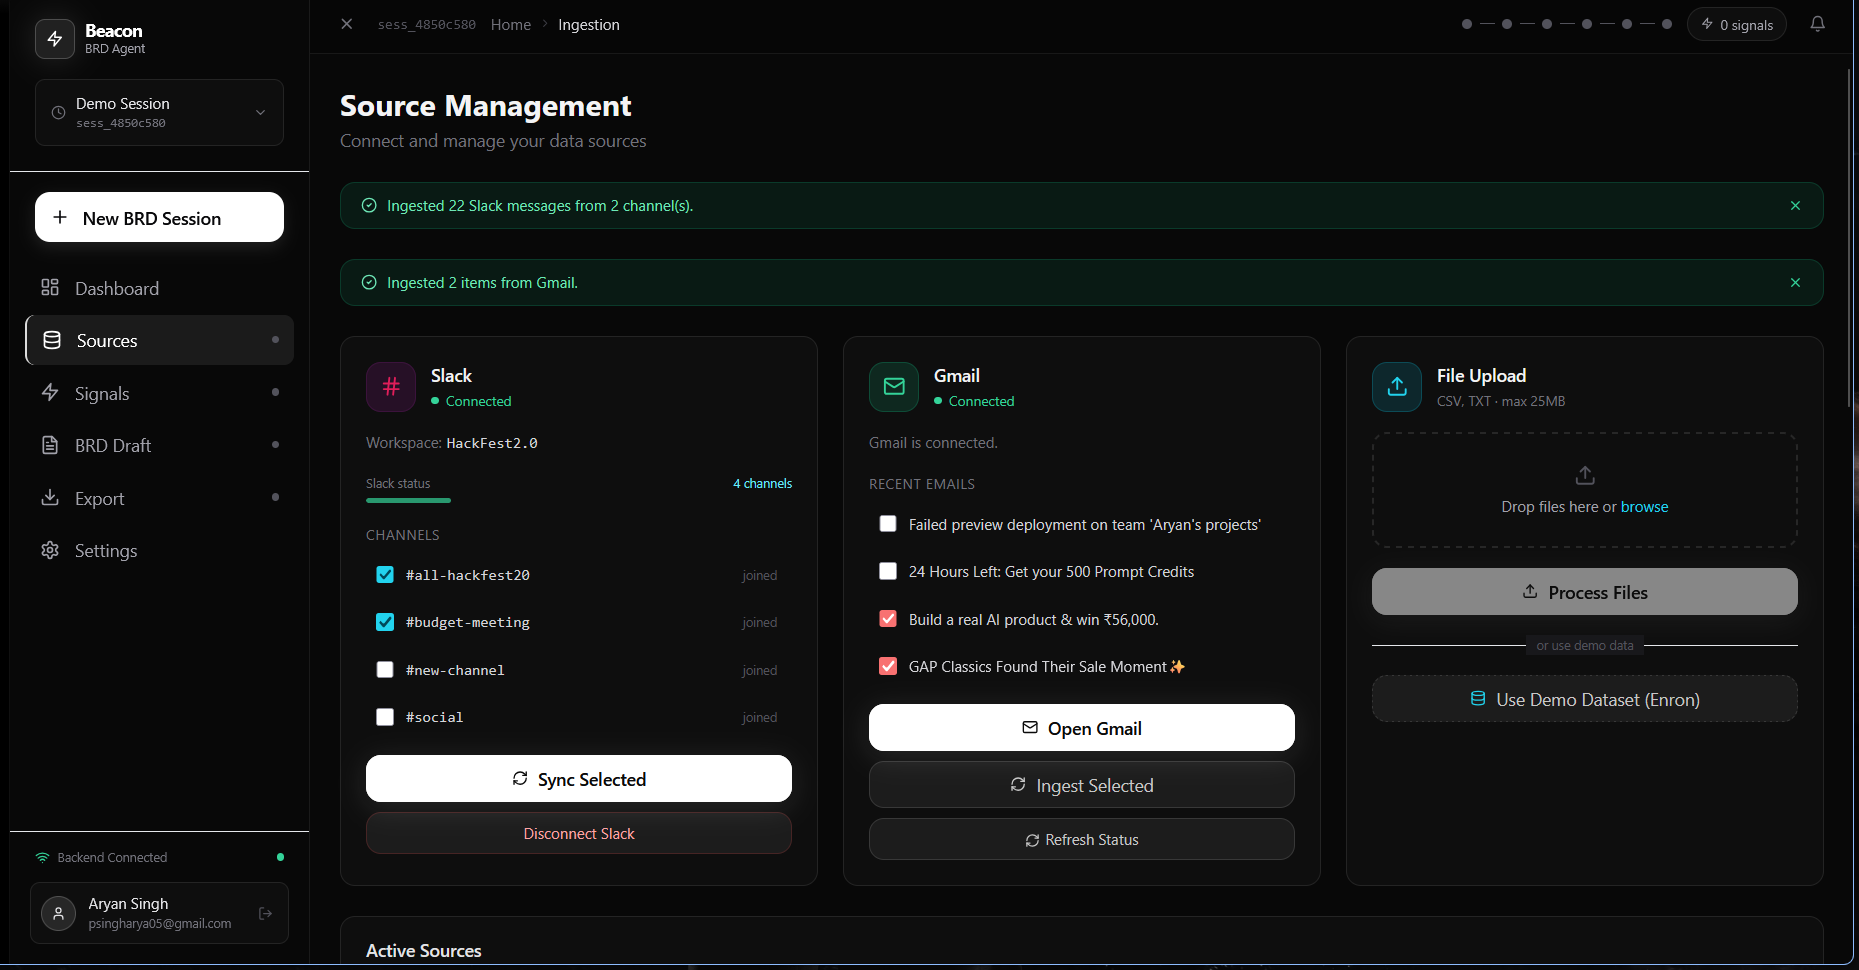Click the refresh icon in Ingest Selected
Viewport: 1859px width, 970px height.
coord(1018,784)
